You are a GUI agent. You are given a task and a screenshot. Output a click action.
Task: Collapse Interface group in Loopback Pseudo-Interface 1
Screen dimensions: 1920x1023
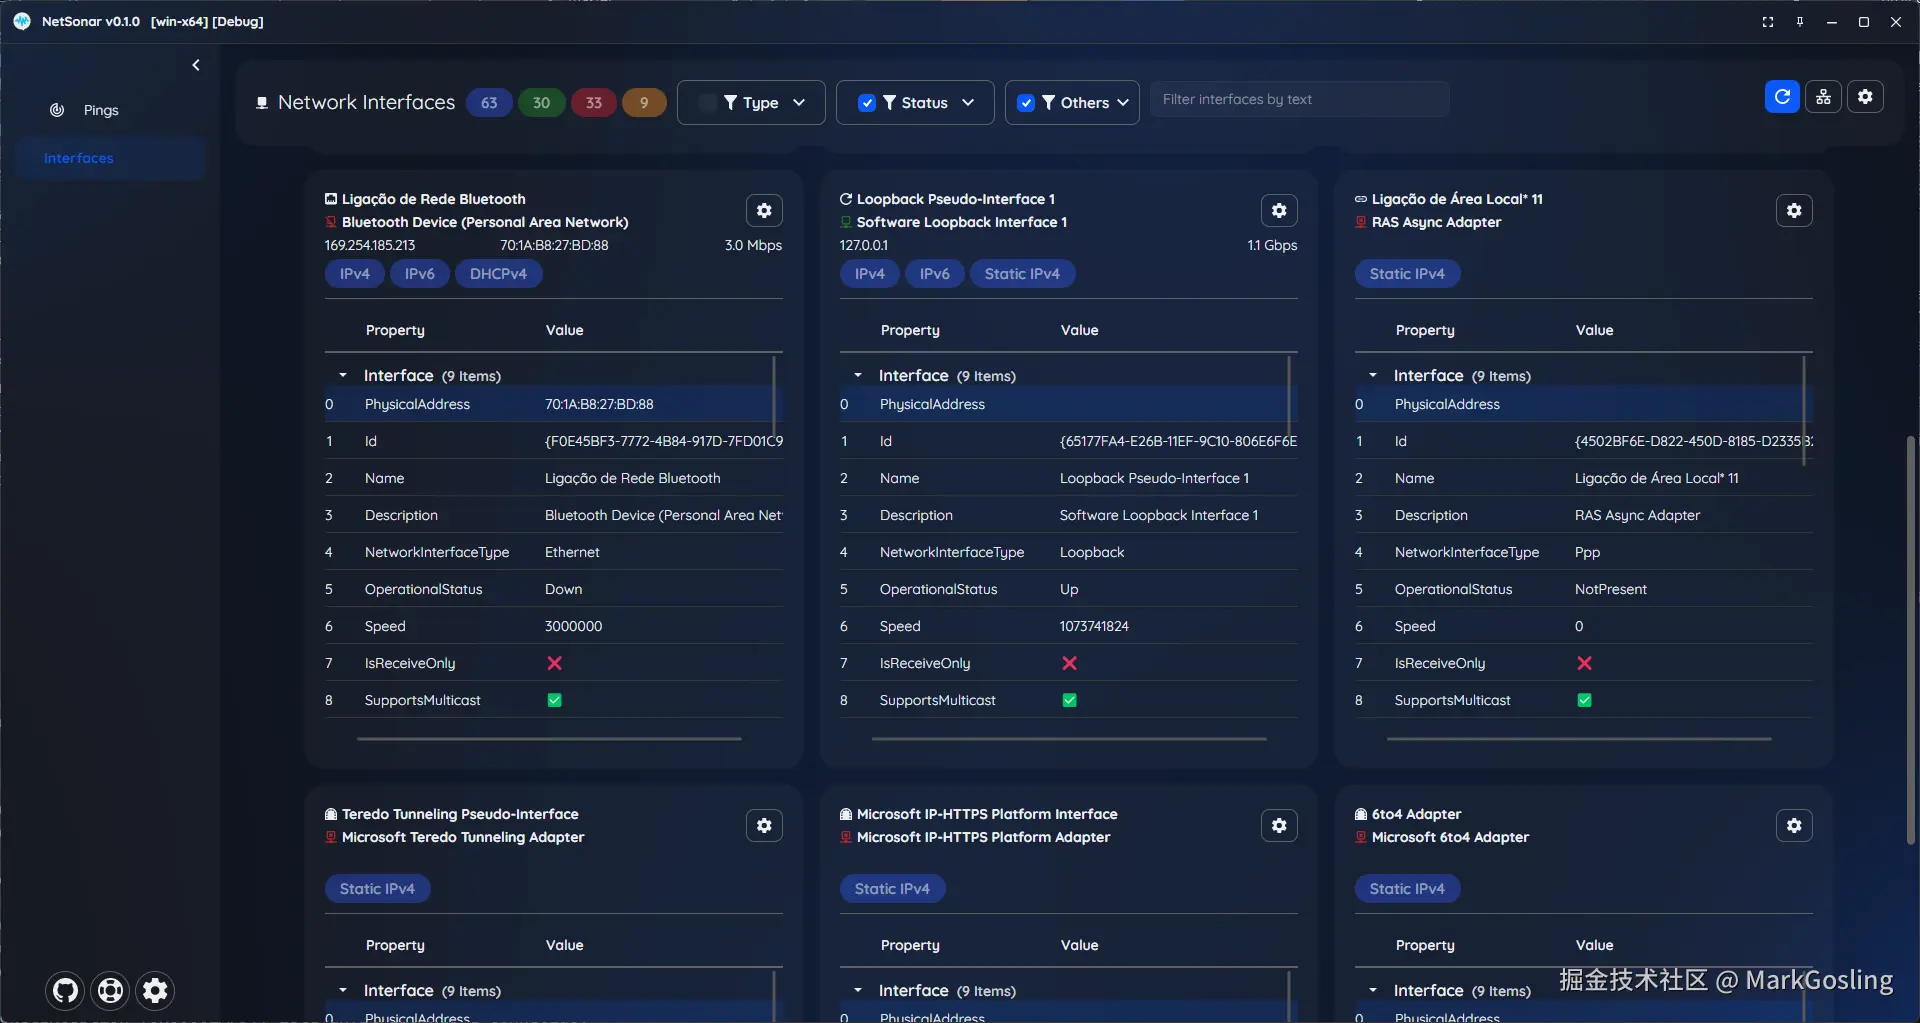[858, 376]
